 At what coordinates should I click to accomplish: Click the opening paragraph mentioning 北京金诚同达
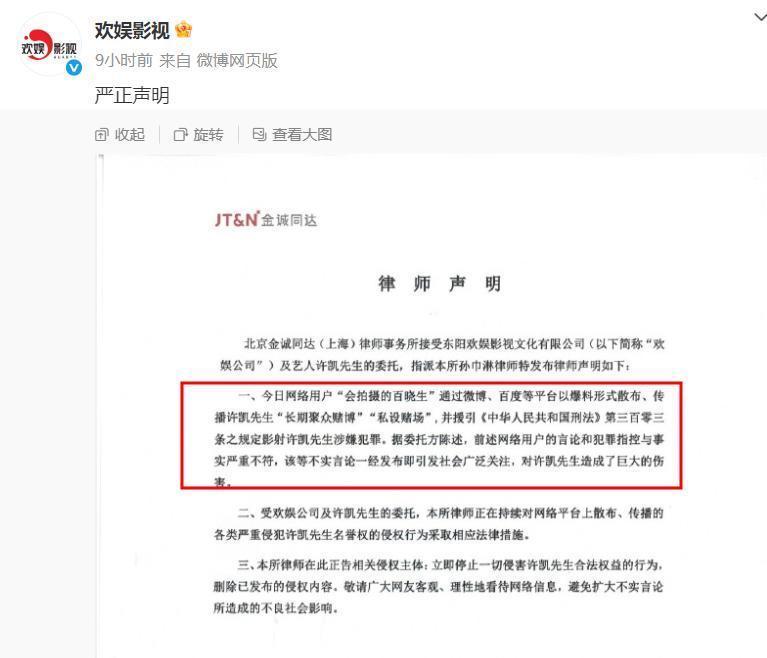coord(442,354)
